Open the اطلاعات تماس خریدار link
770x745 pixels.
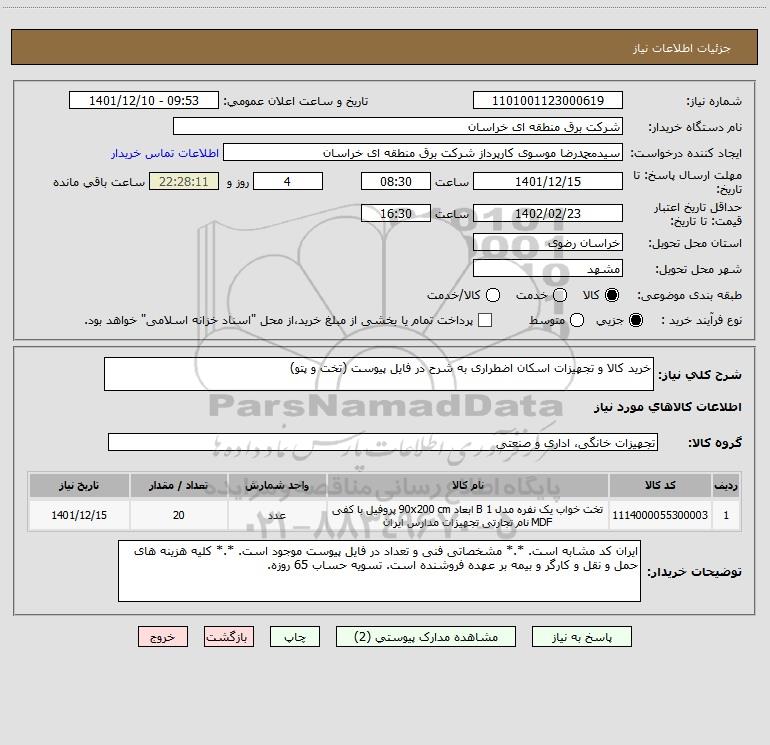pyautogui.click(x=165, y=153)
